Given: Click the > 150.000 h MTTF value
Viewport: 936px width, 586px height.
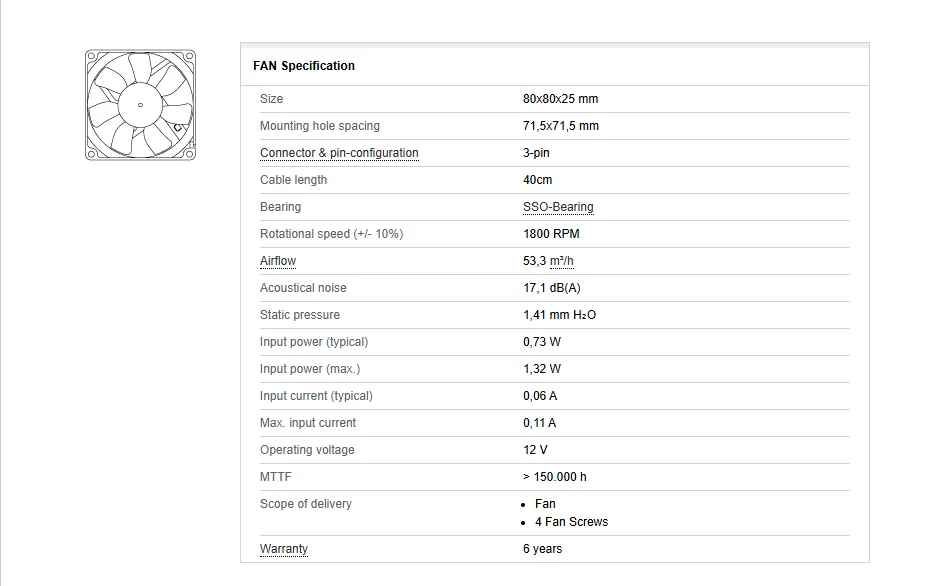Looking at the screenshot, I should click(555, 477).
